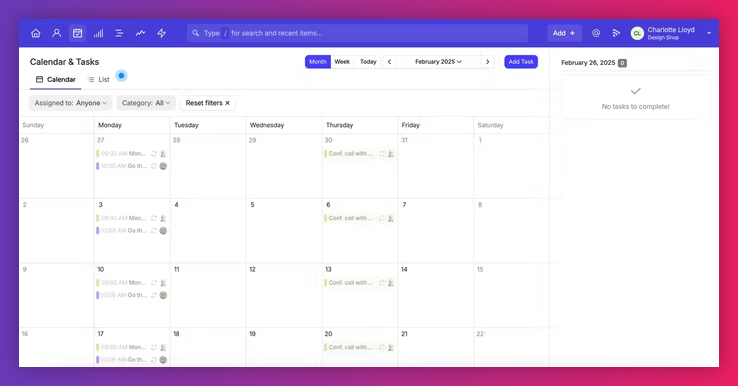This screenshot has height=386, width=738.
Task: Click gray assignee avatar on Monday 17 Go th... event
Action: click(x=163, y=360)
